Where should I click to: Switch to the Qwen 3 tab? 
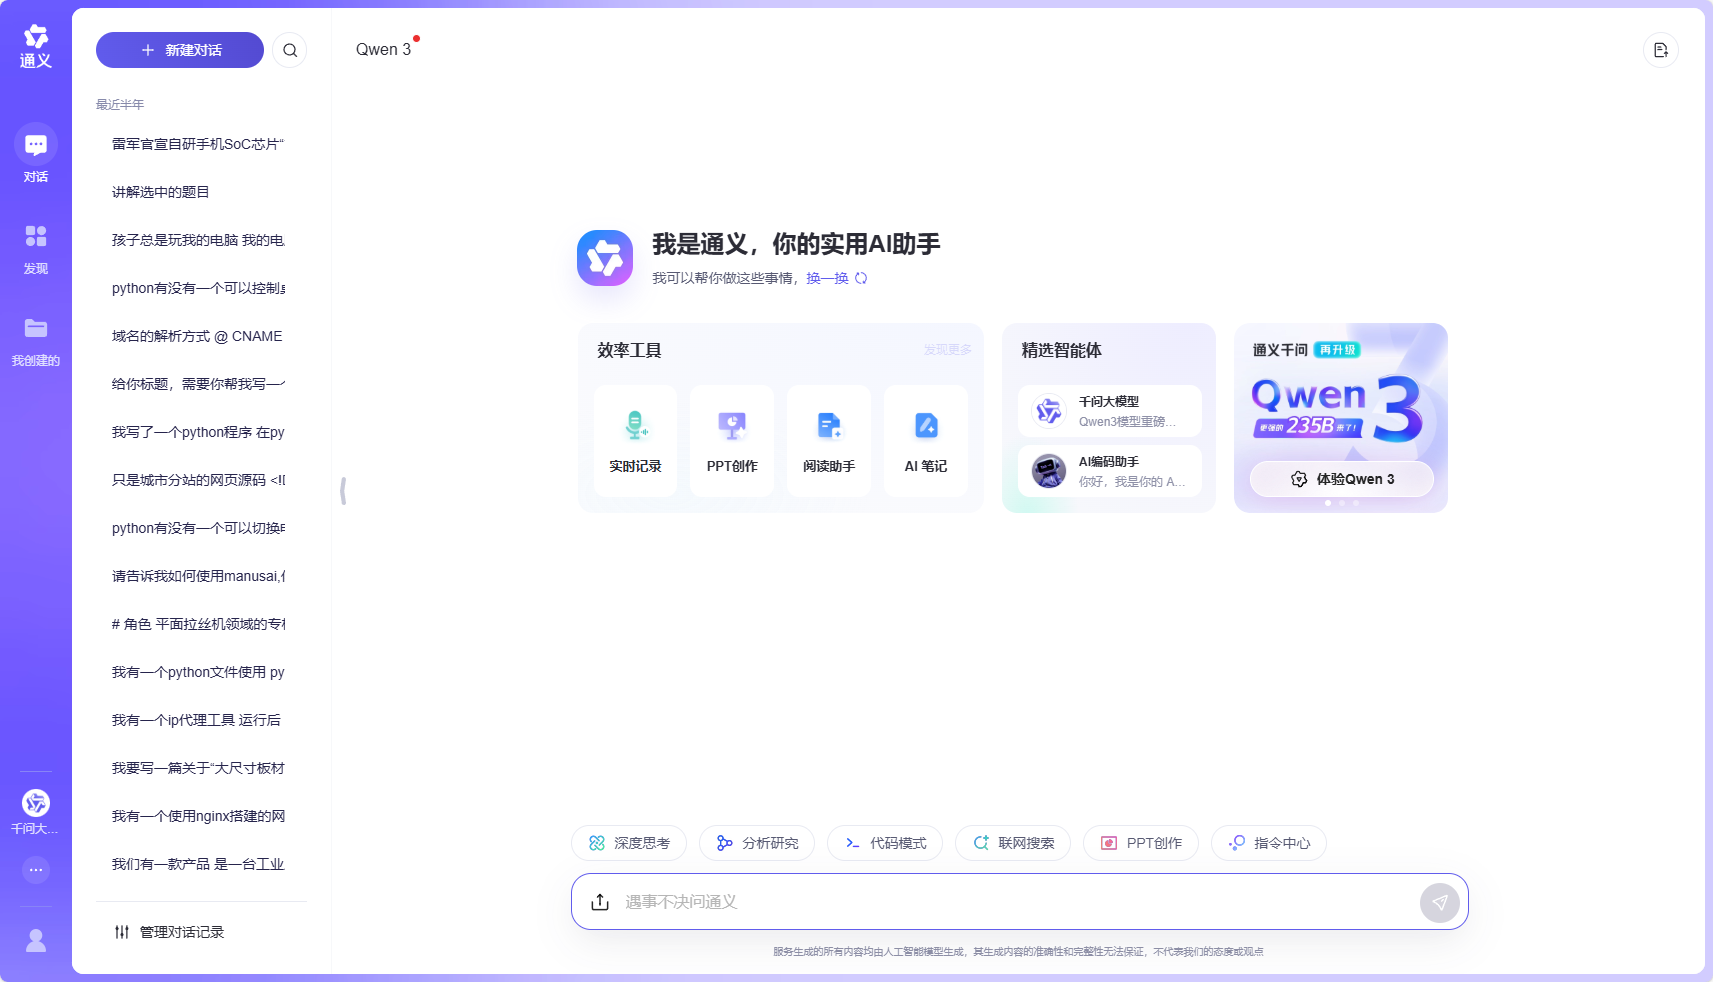coord(383,49)
